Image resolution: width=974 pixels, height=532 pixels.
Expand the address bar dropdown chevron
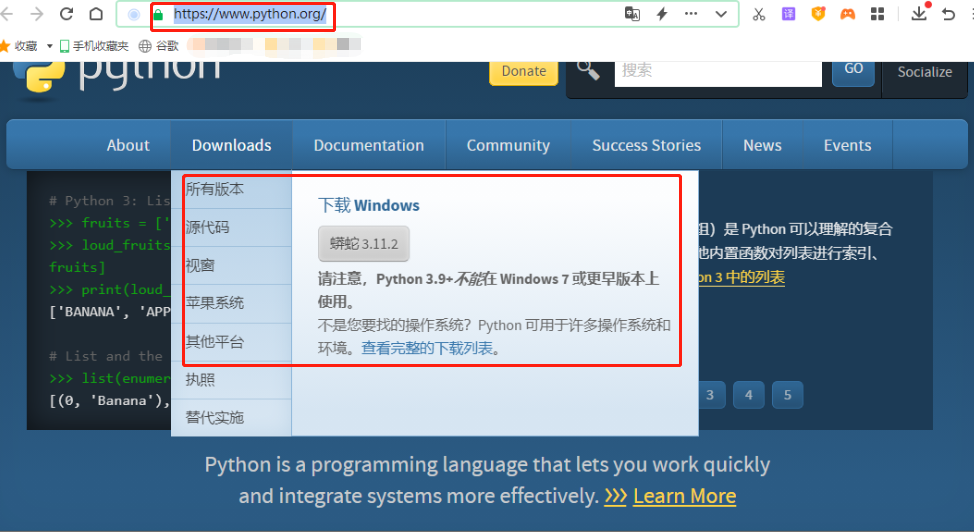721,14
